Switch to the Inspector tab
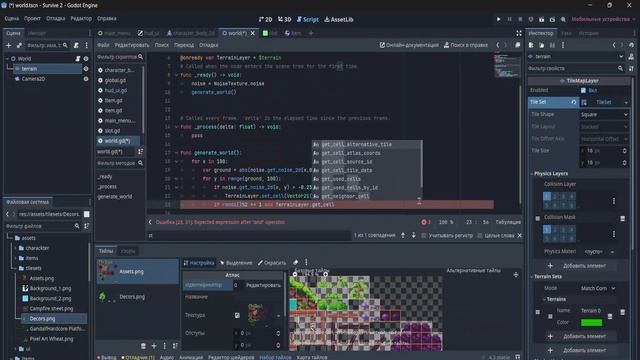Viewport: 640px width, 360px height. click(541, 33)
